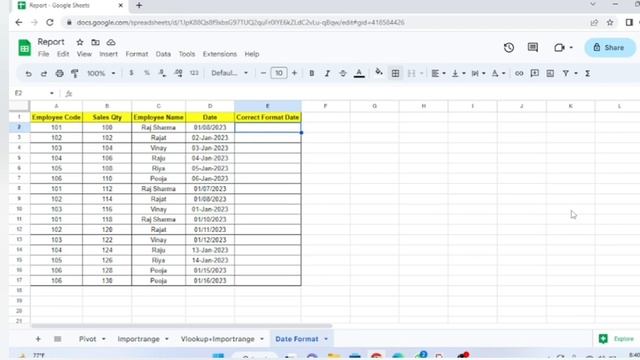Open version history clock icon

509,47
